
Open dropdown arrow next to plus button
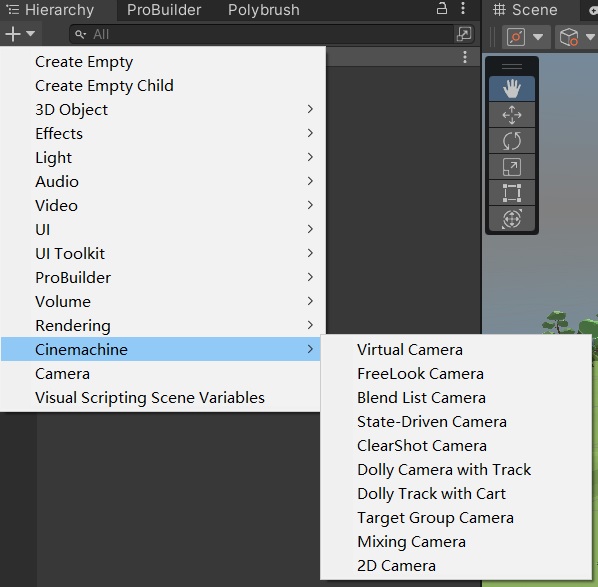[x=31, y=34]
